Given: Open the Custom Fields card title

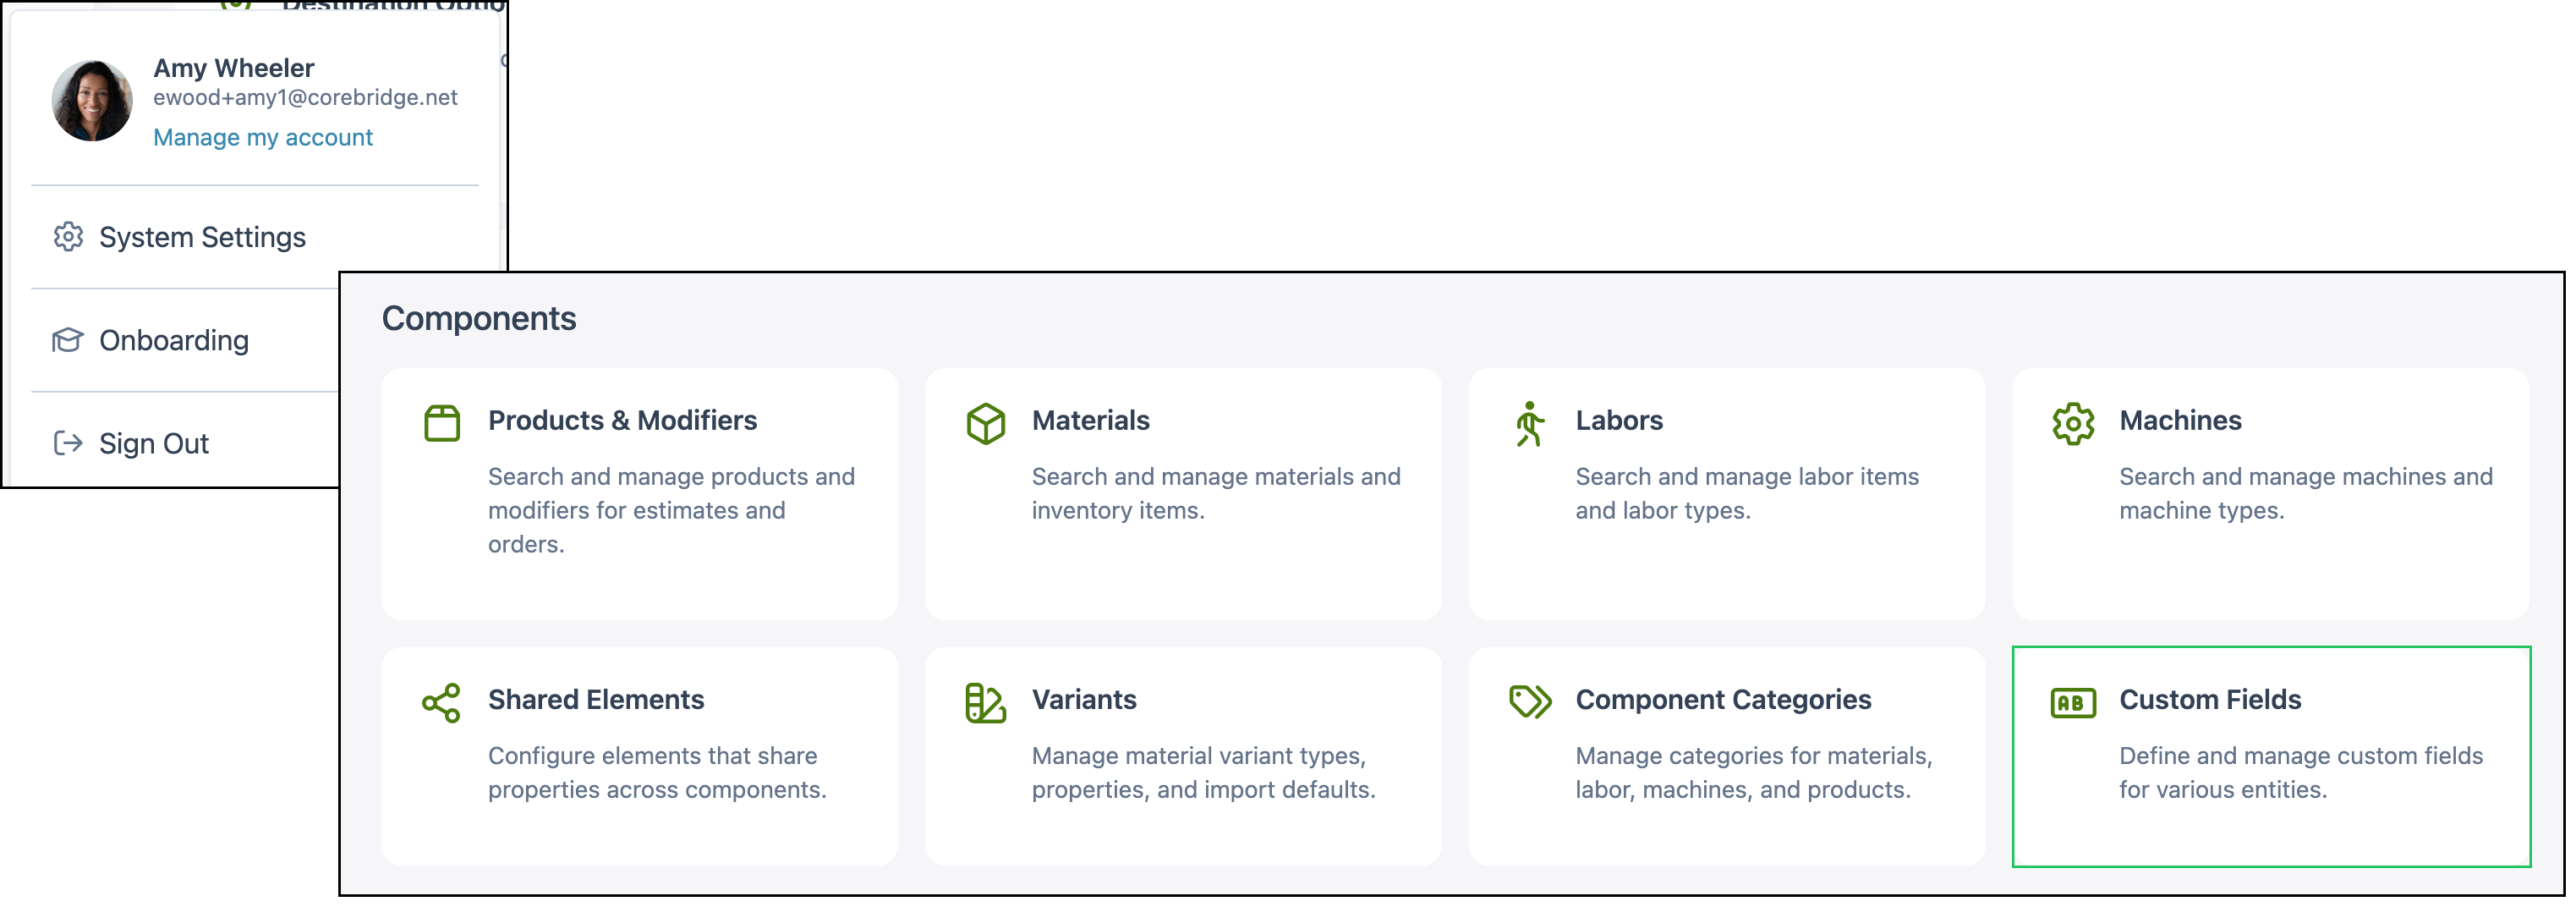Looking at the screenshot, I should pos(2210,699).
